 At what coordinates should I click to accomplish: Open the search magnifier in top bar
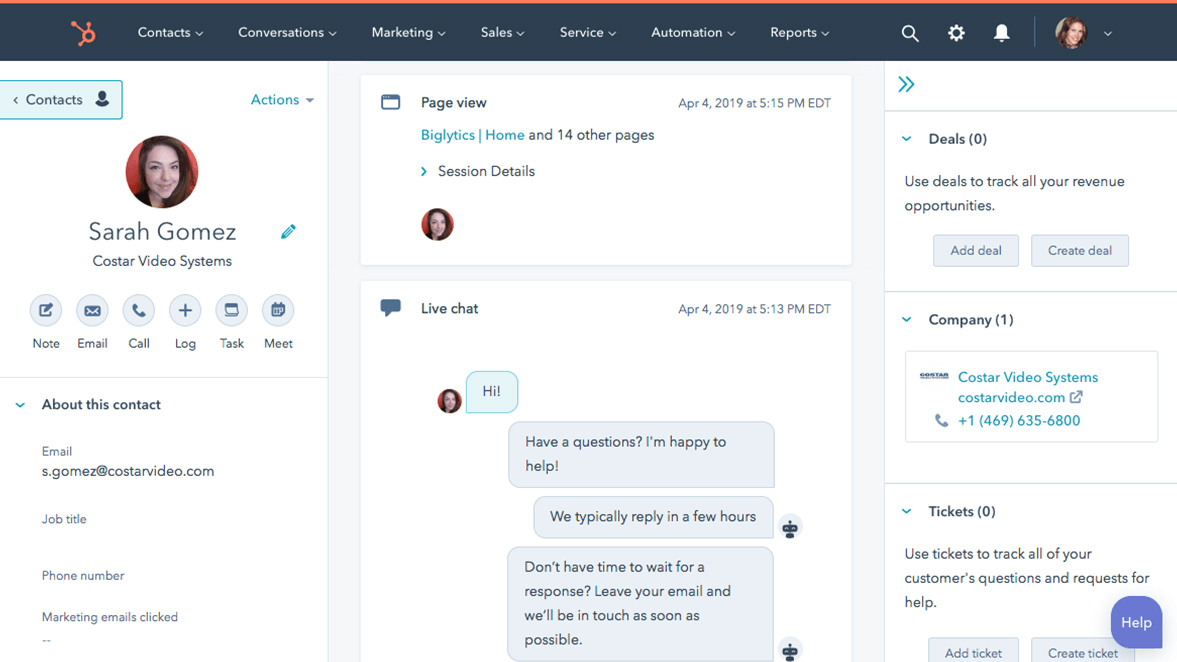point(909,33)
